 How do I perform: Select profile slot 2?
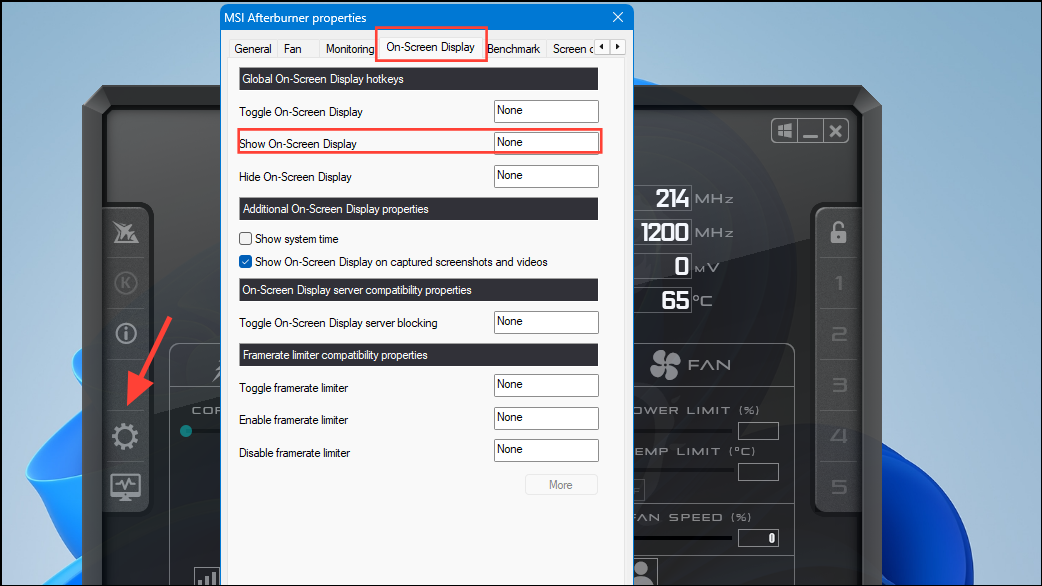(x=839, y=334)
